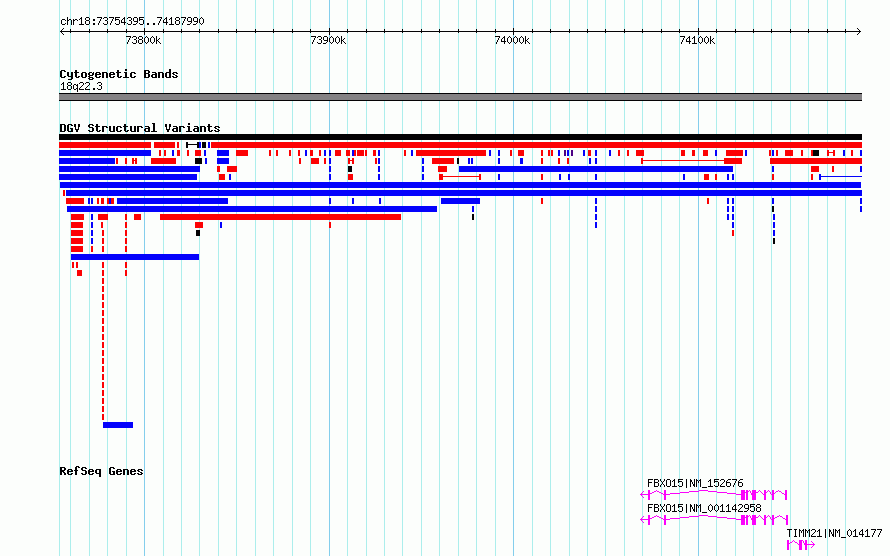Select the red thin-line variant above FBXO15

coord(691,161)
